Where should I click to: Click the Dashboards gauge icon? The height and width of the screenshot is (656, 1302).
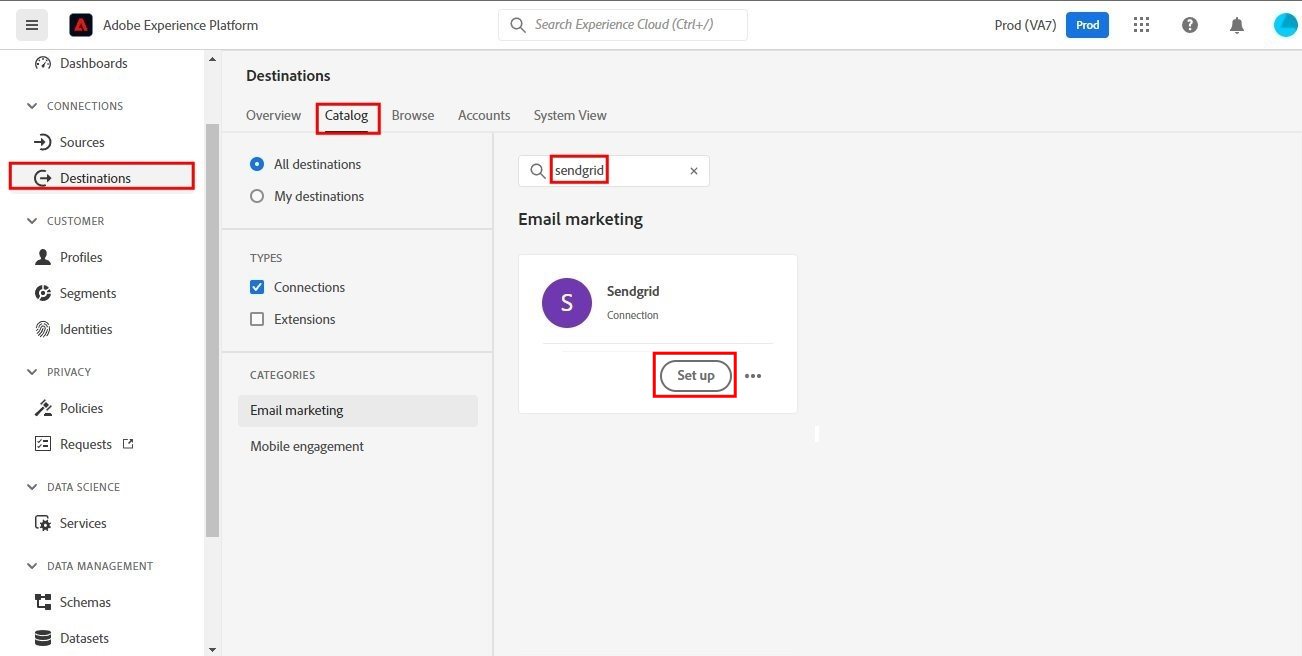pyautogui.click(x=43, y=63)
